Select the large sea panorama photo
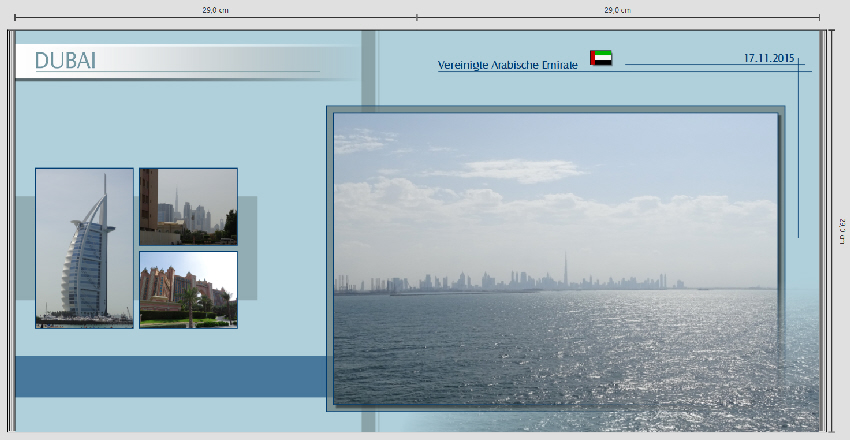850x440 pixels. (x=555, y=258)
